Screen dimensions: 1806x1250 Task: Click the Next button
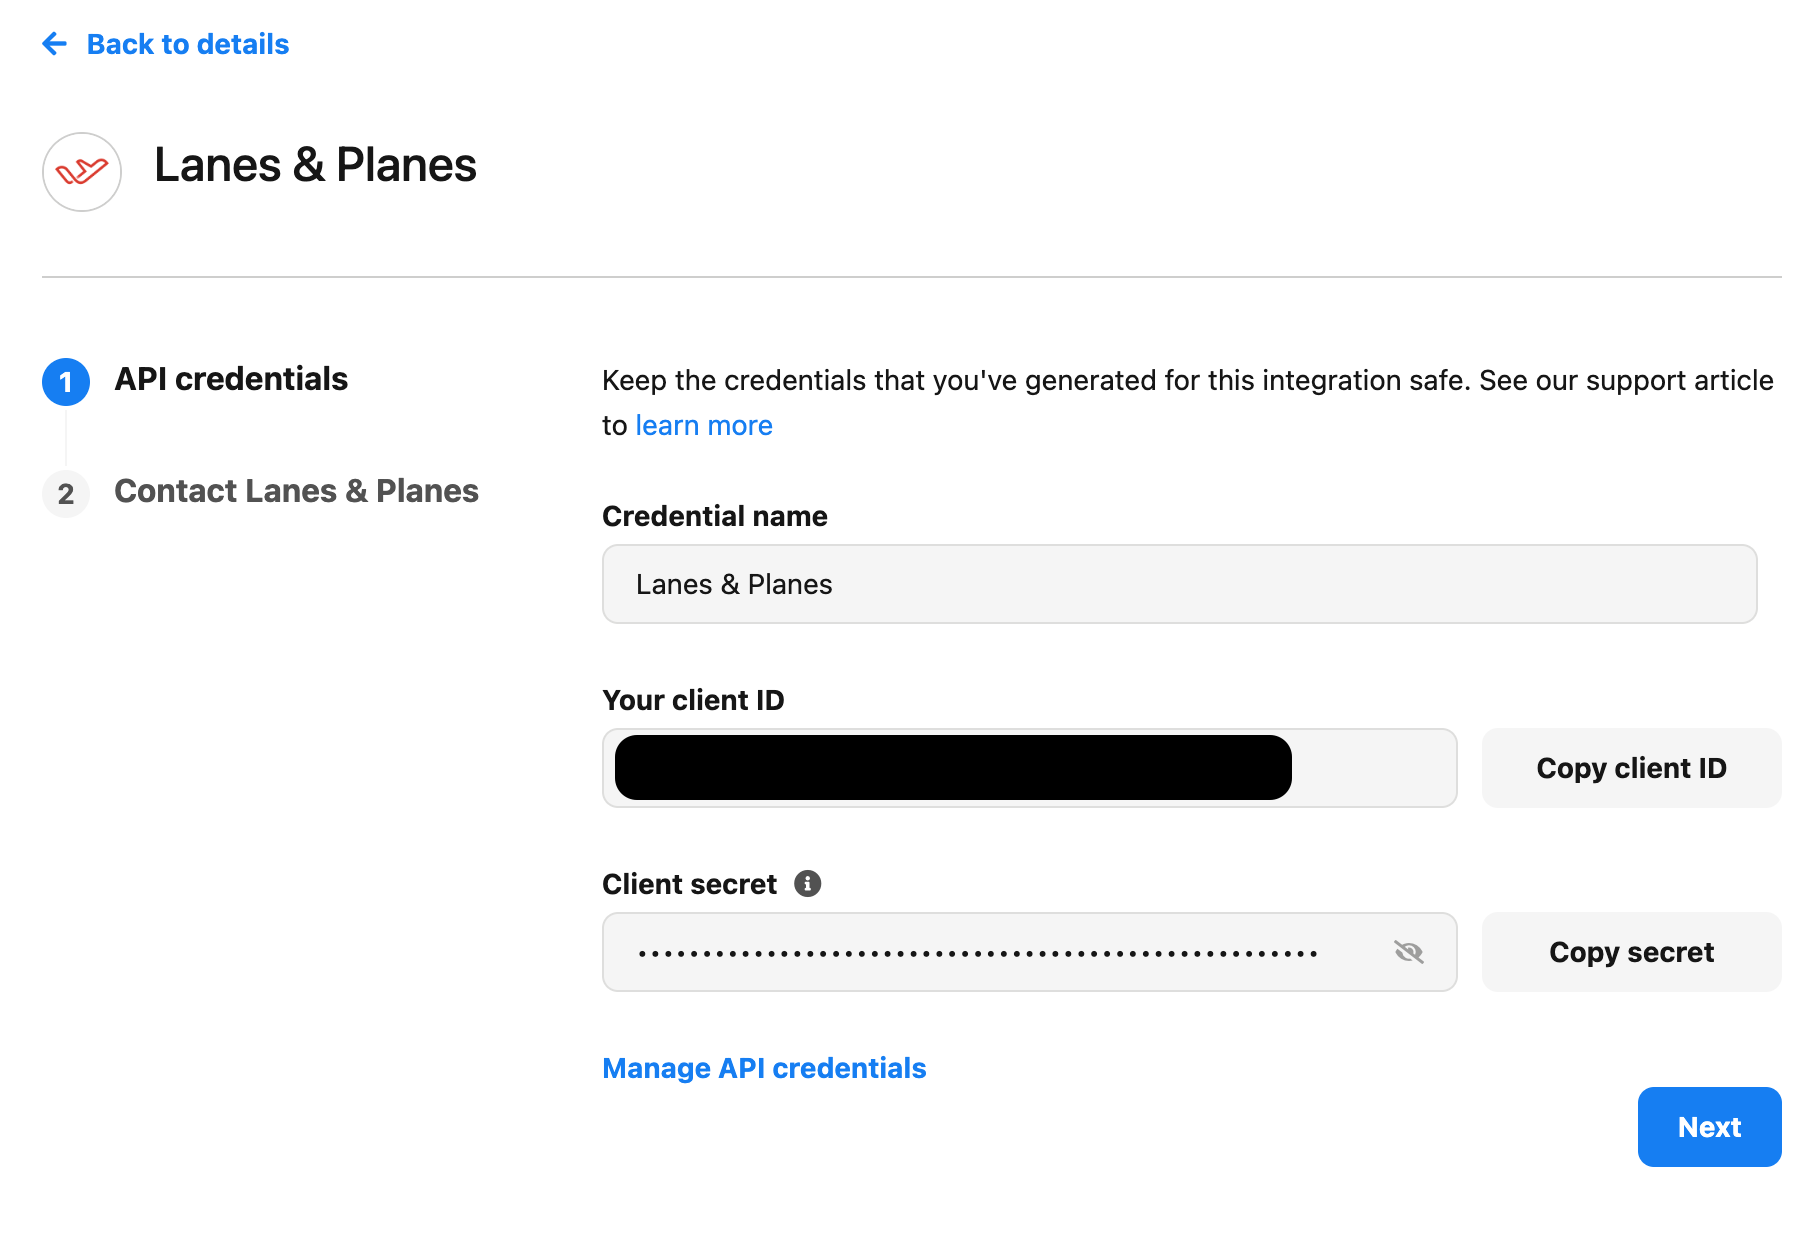point(1710,1127)
